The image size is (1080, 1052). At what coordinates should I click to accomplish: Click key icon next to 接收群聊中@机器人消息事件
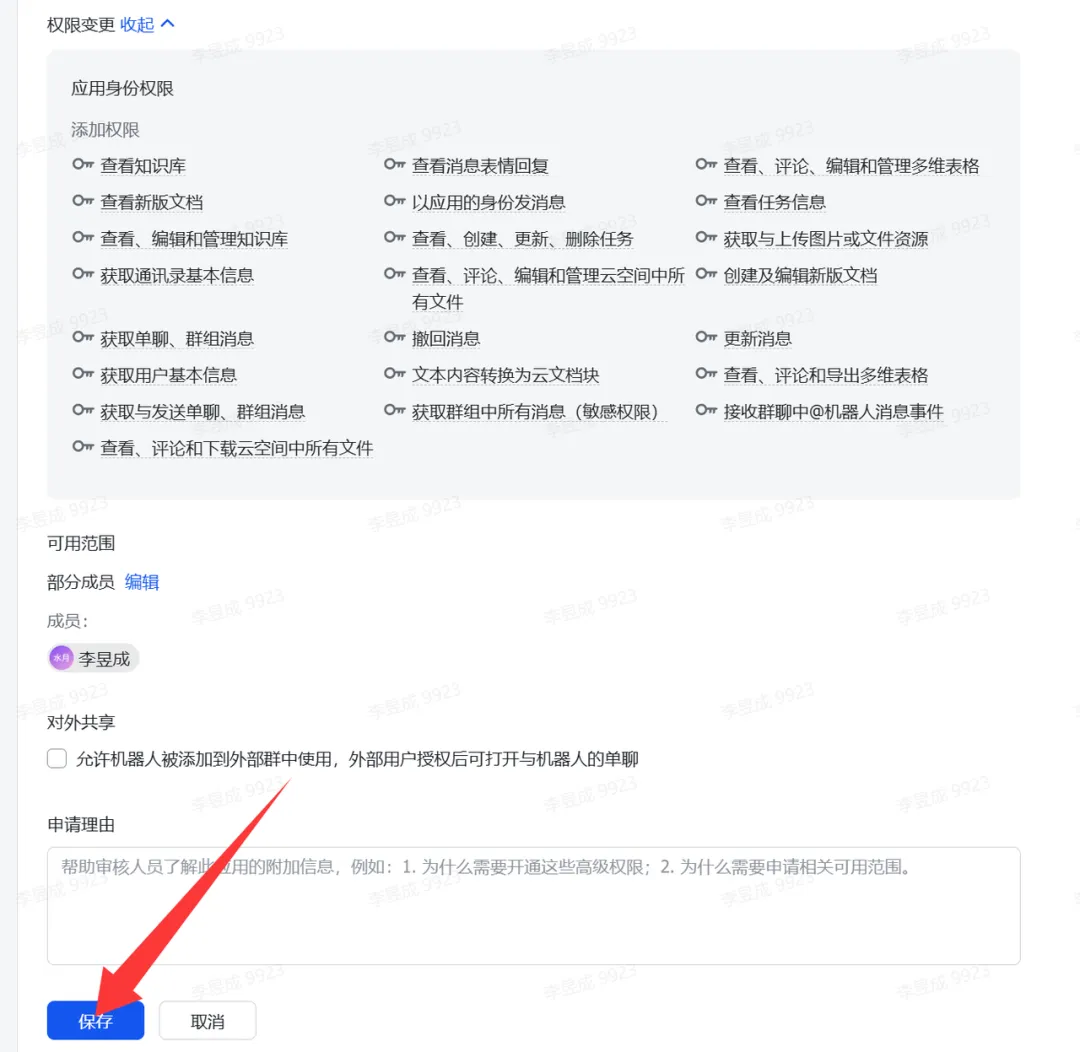(706, 411)
